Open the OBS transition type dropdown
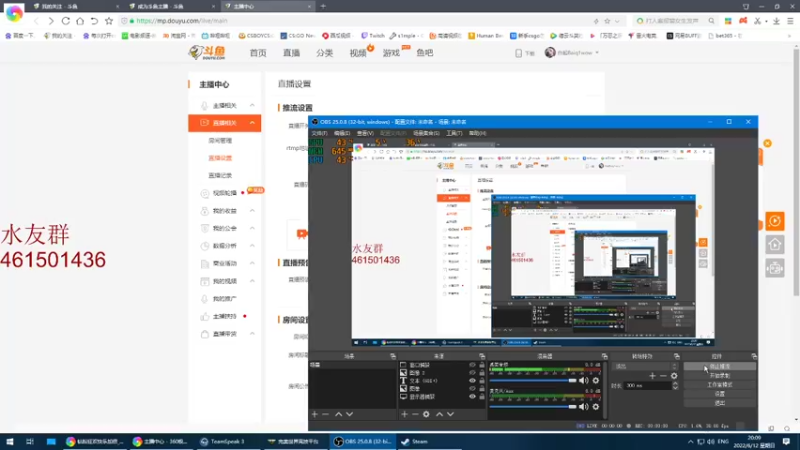The image size is (800, 450). [645, 366]
